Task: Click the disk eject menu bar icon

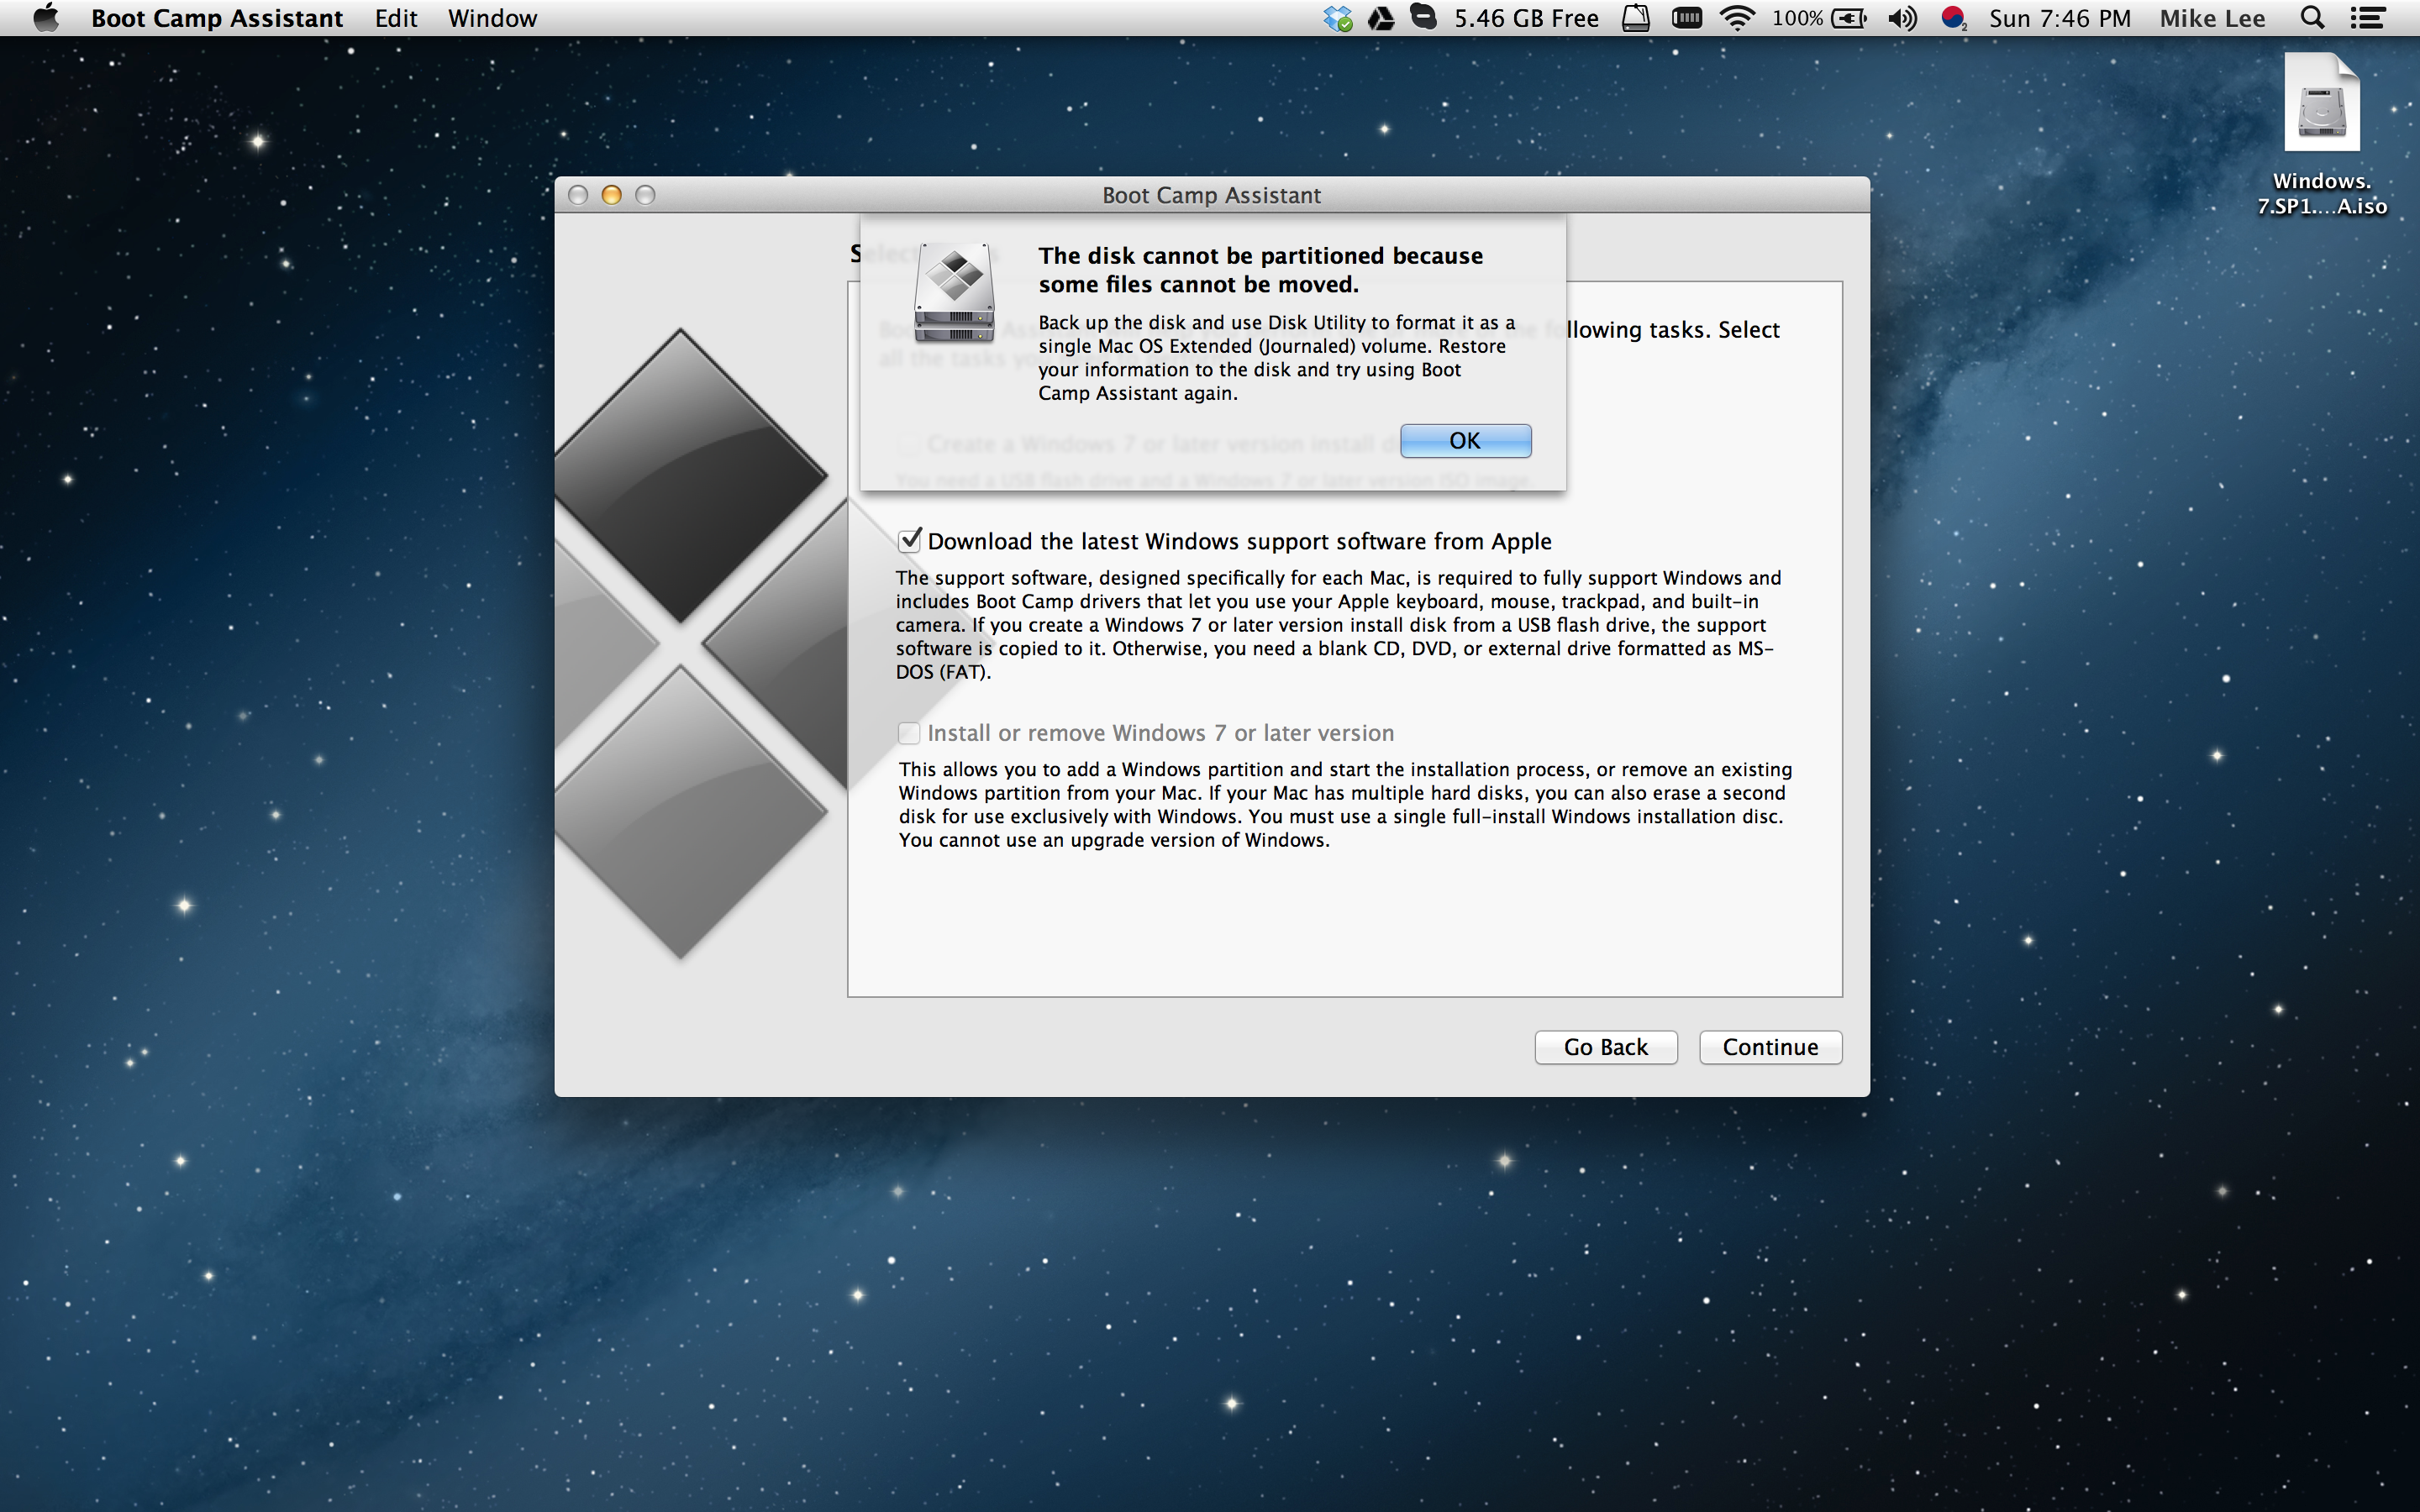Action: [x=1635, y=18]
